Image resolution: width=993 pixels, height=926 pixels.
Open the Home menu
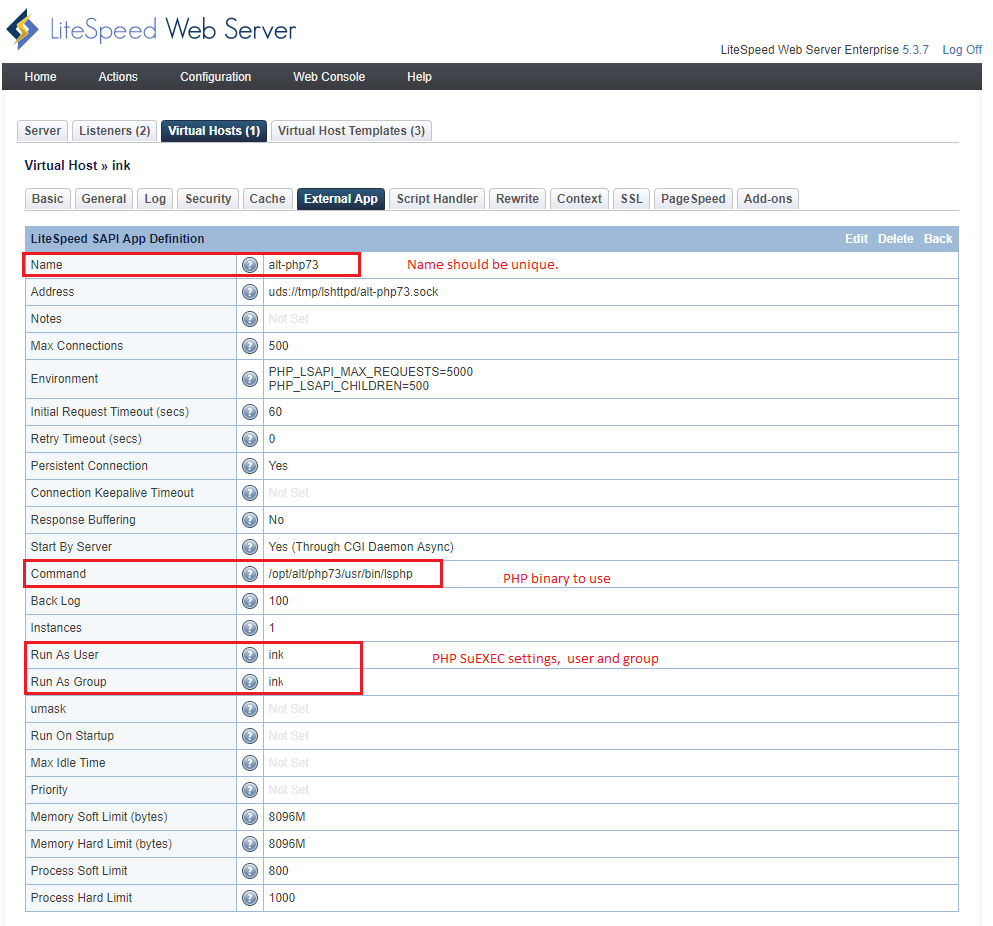(41, 77)
